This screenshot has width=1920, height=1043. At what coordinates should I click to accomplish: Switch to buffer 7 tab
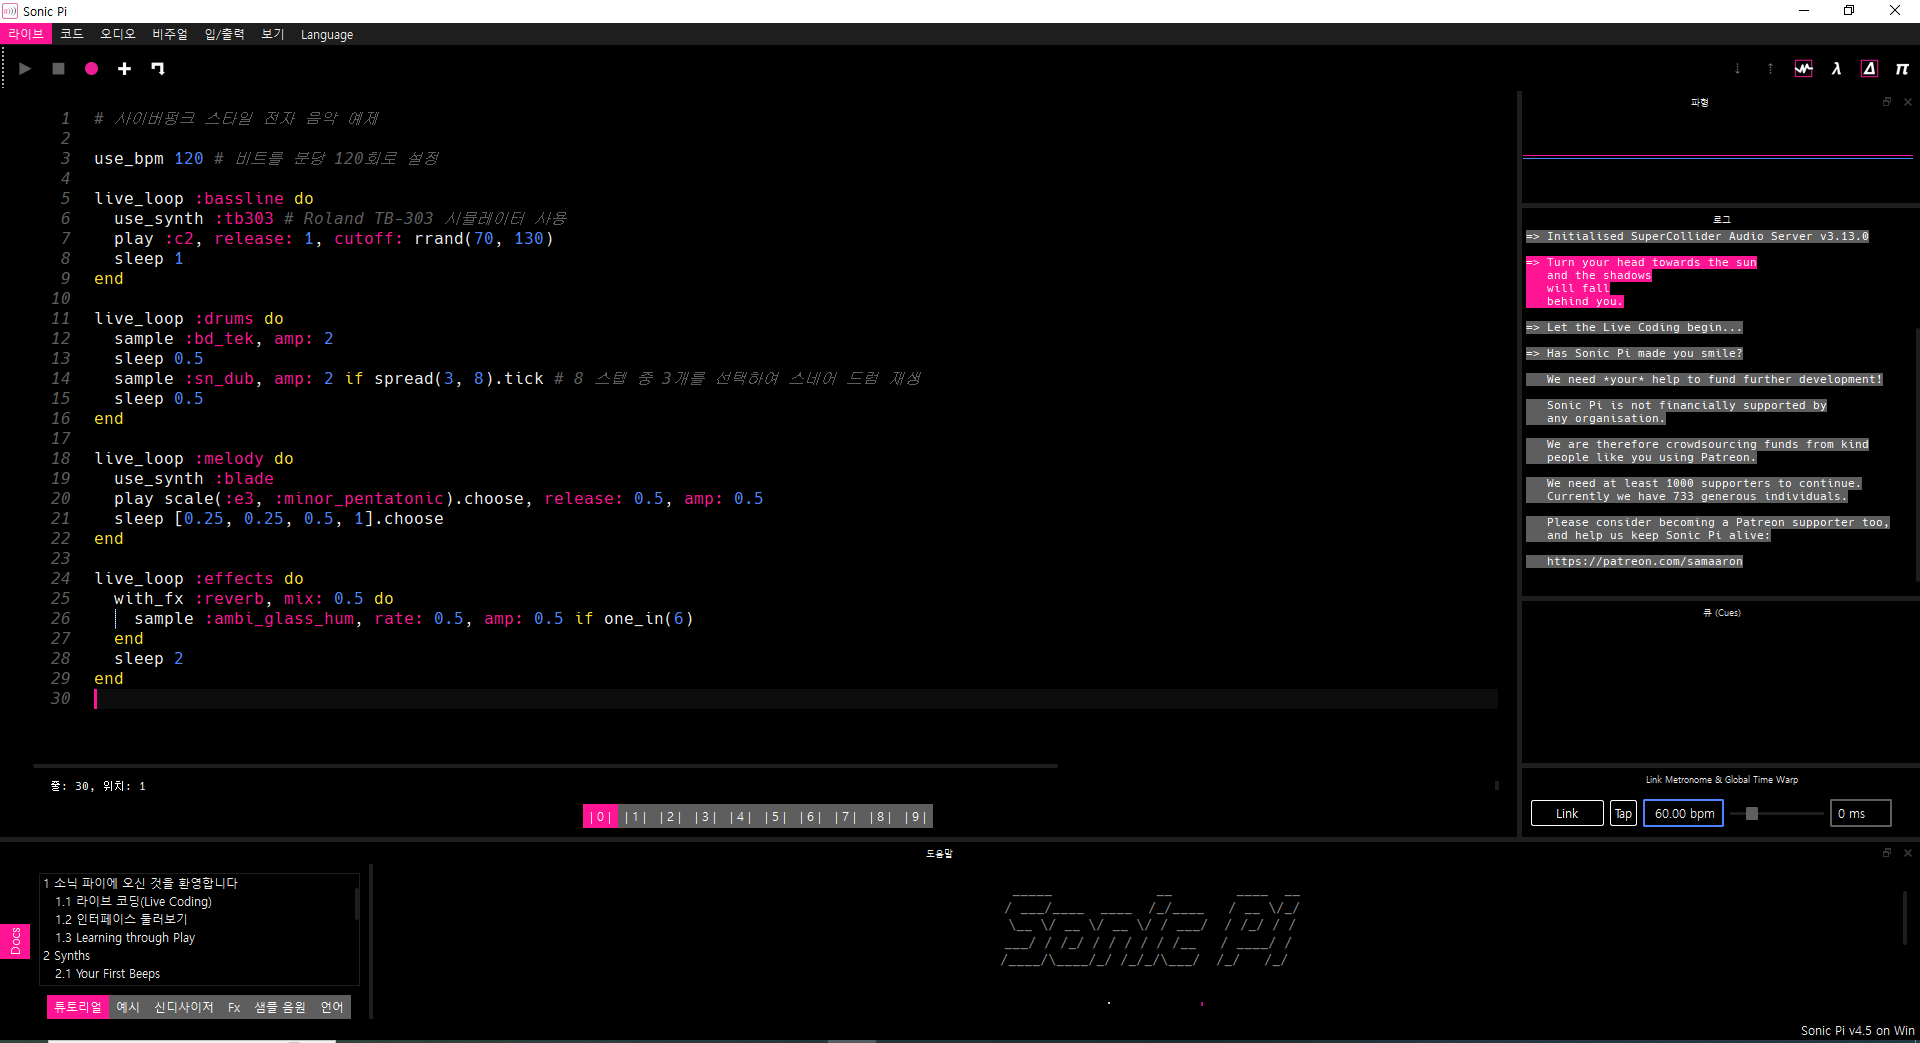(x=845, y=817)
